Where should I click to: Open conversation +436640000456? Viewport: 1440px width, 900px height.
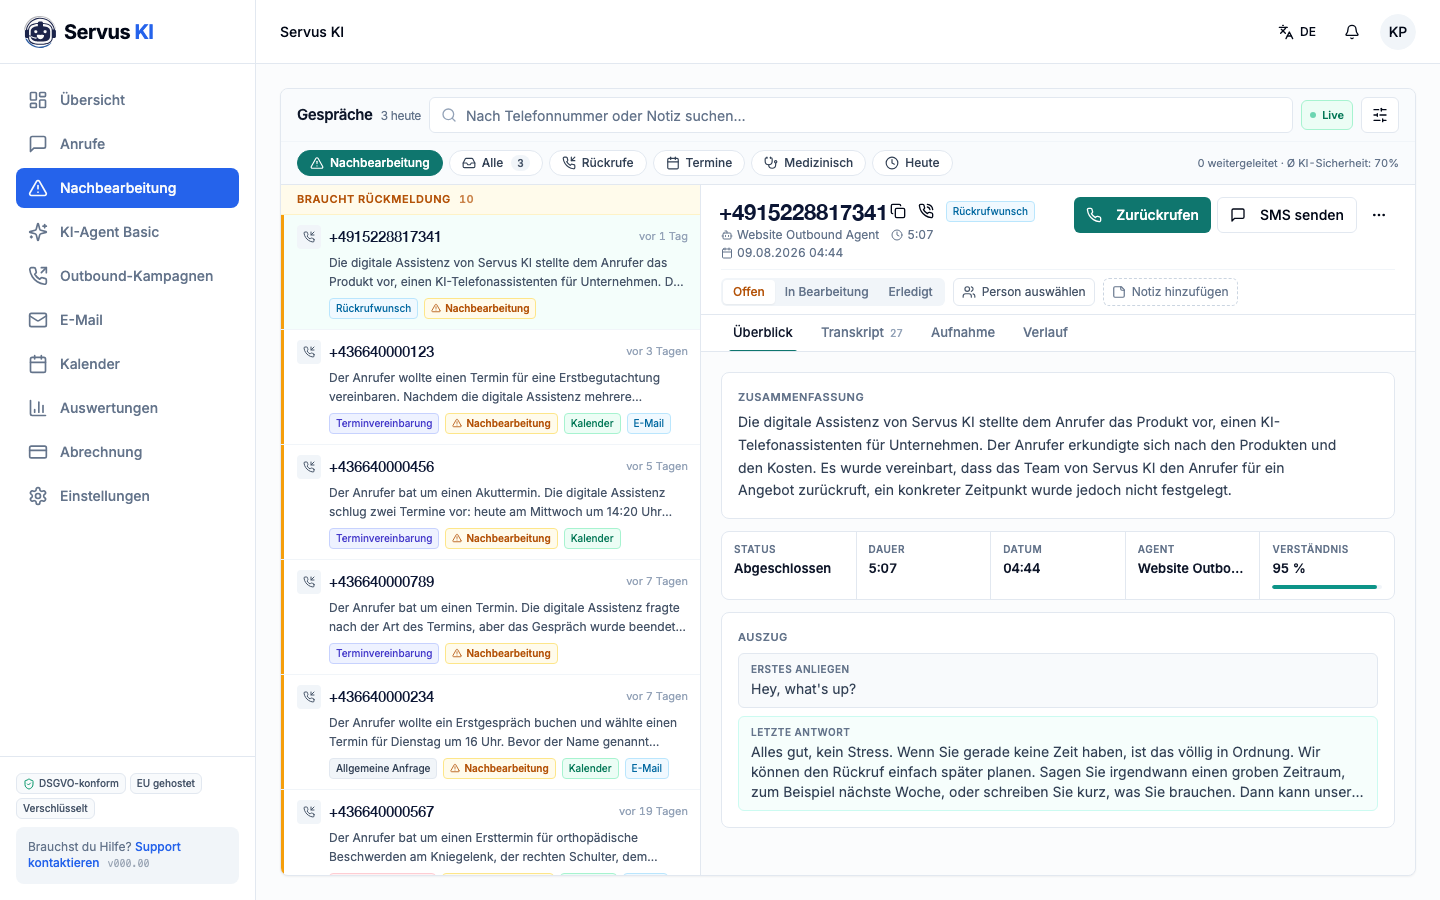point(492,502)
